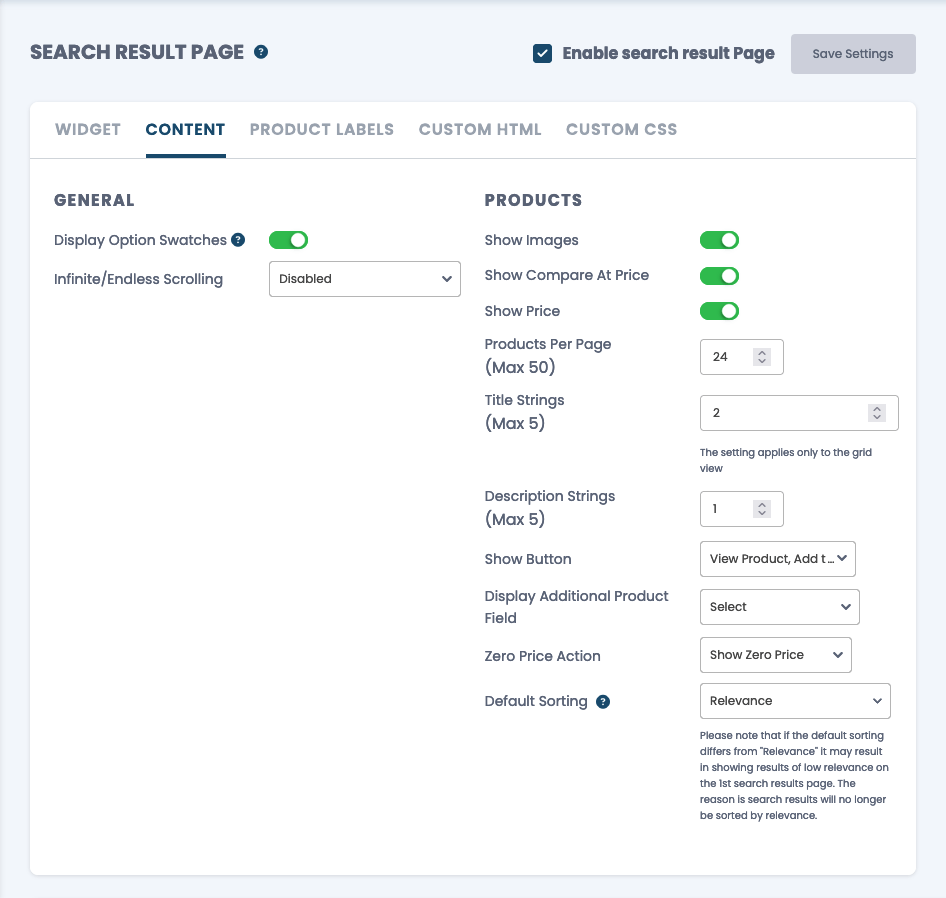Open Zero Price Action dropdown
This screenshot has width=946, height=898.
pyautogui.click(x=776, y=655)
